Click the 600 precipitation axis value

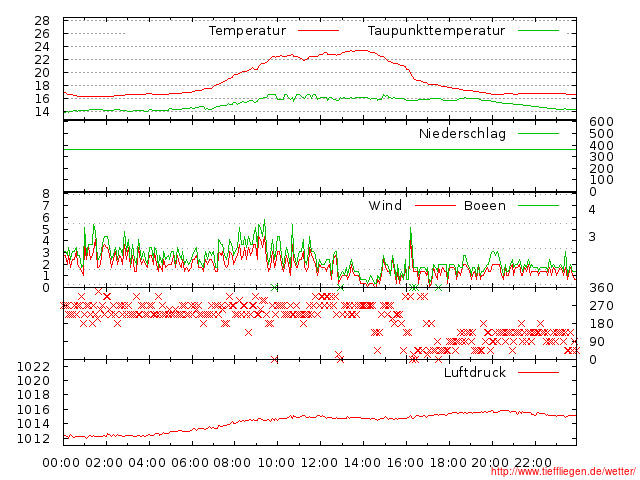601,122
